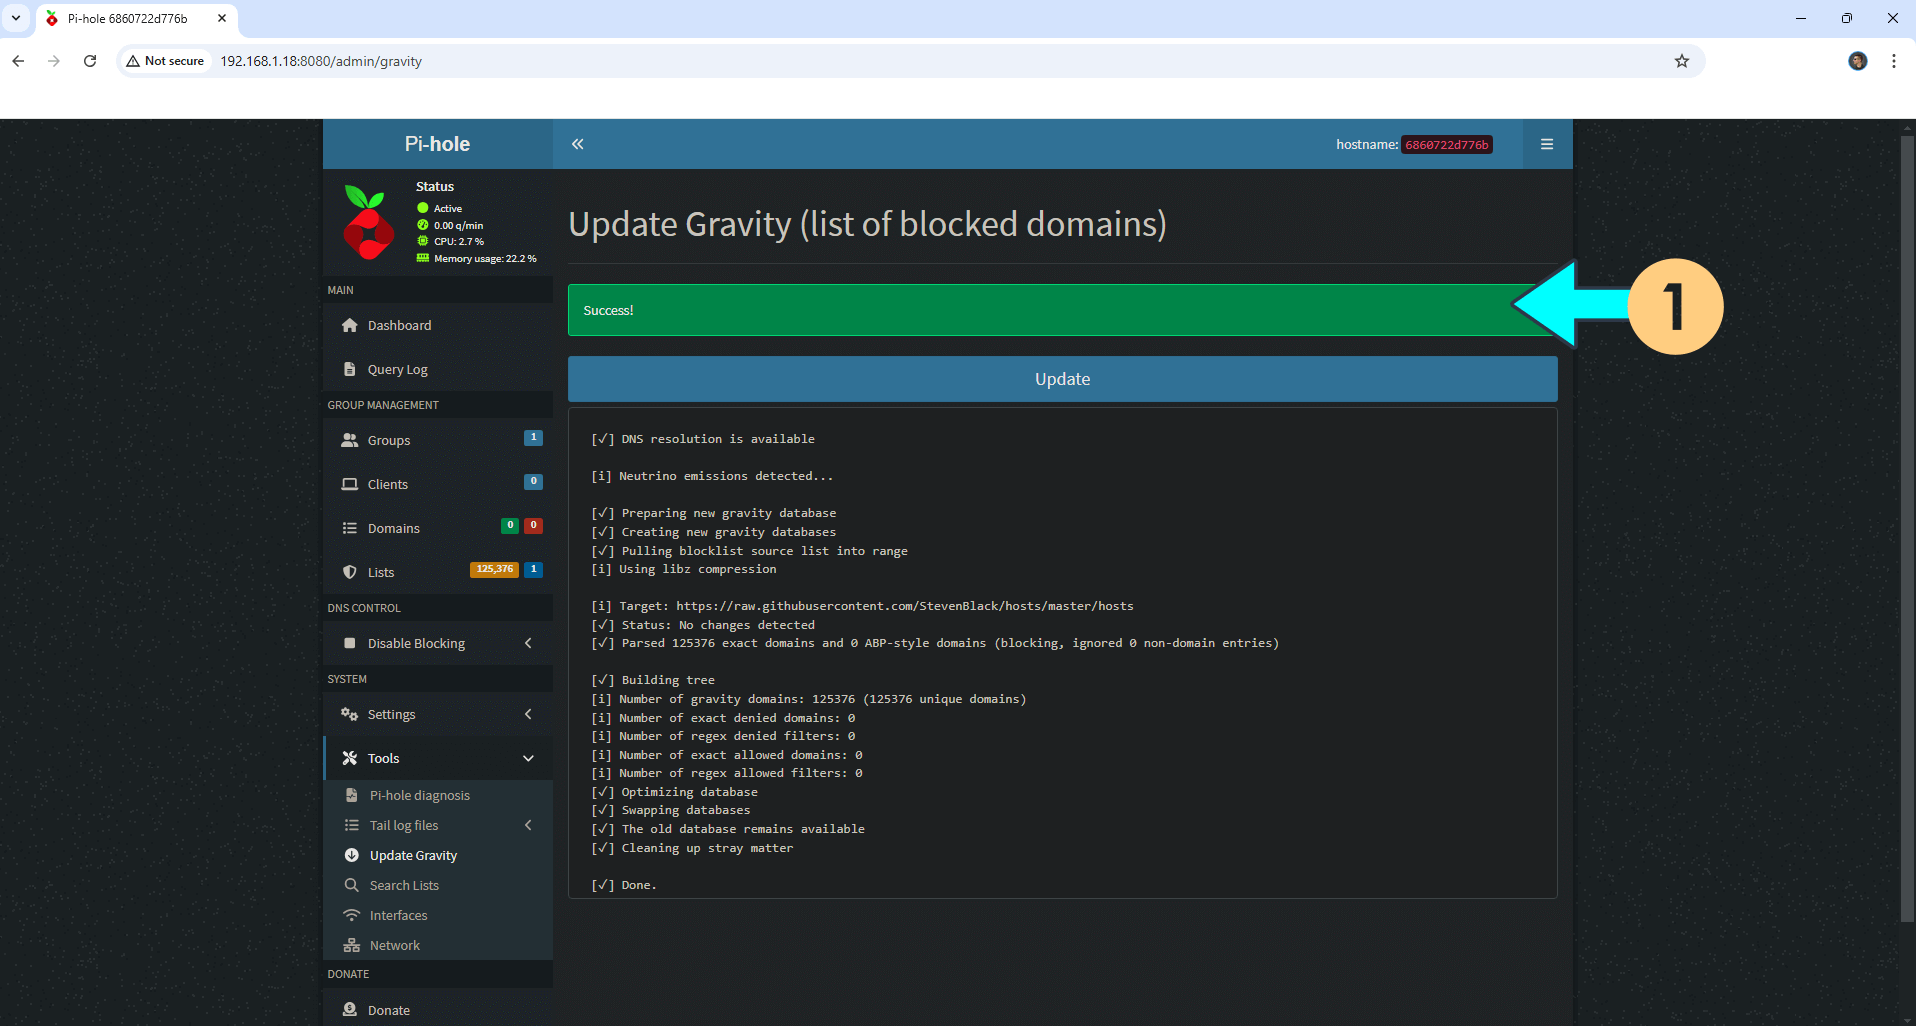Viewport: 1916px width, 1026px height.
Task: Click the '[✓] Done.' log line
Action: 624,885
